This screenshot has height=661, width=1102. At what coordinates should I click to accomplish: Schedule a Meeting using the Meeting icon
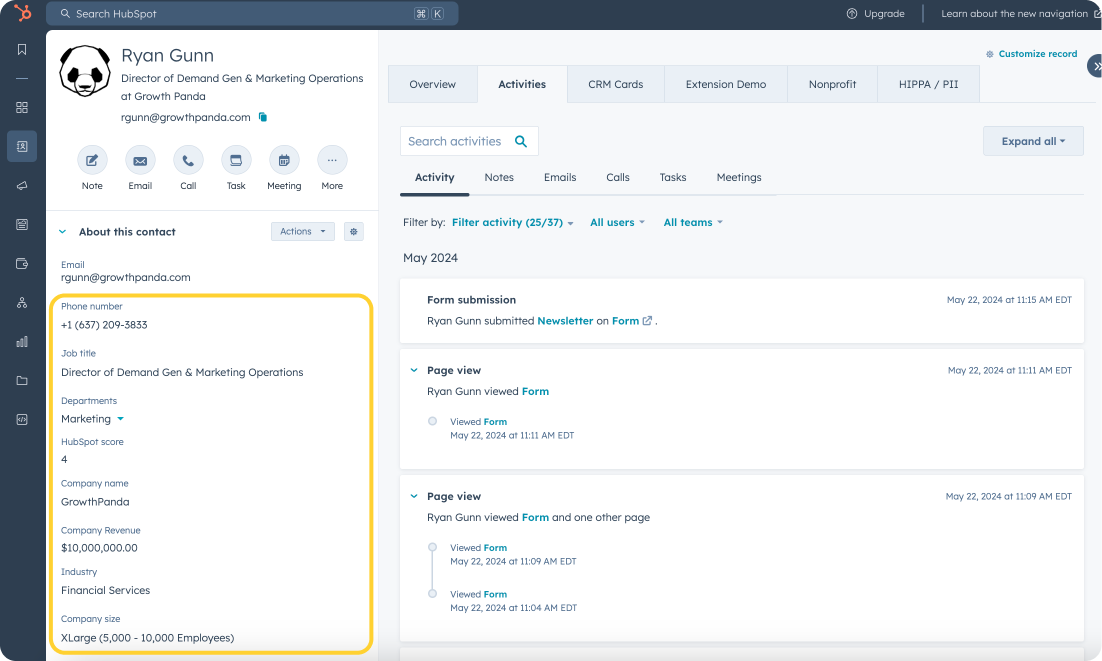tap(284, 160)
